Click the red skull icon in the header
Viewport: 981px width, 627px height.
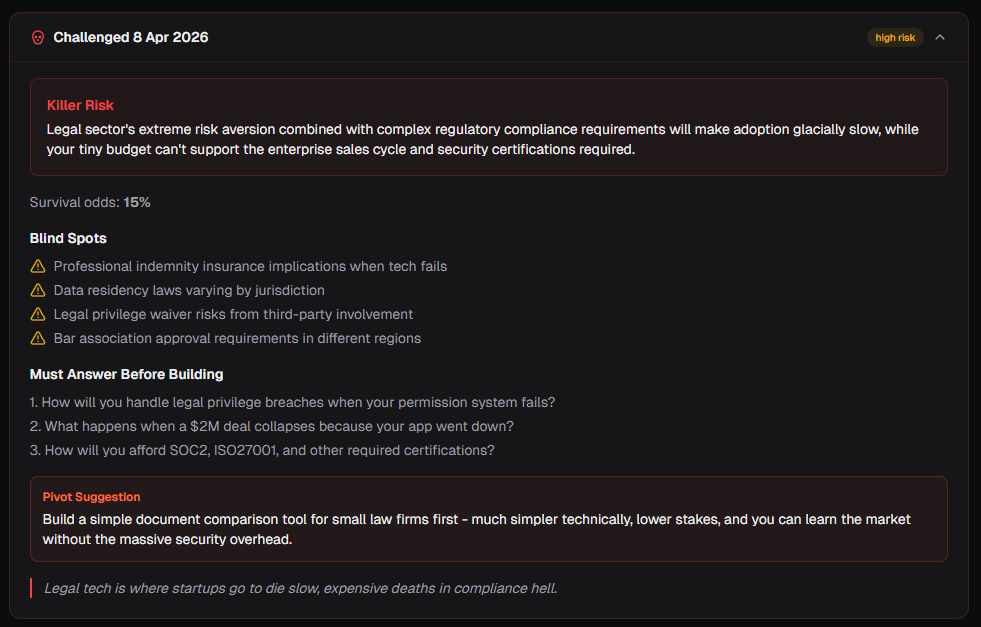37,37
